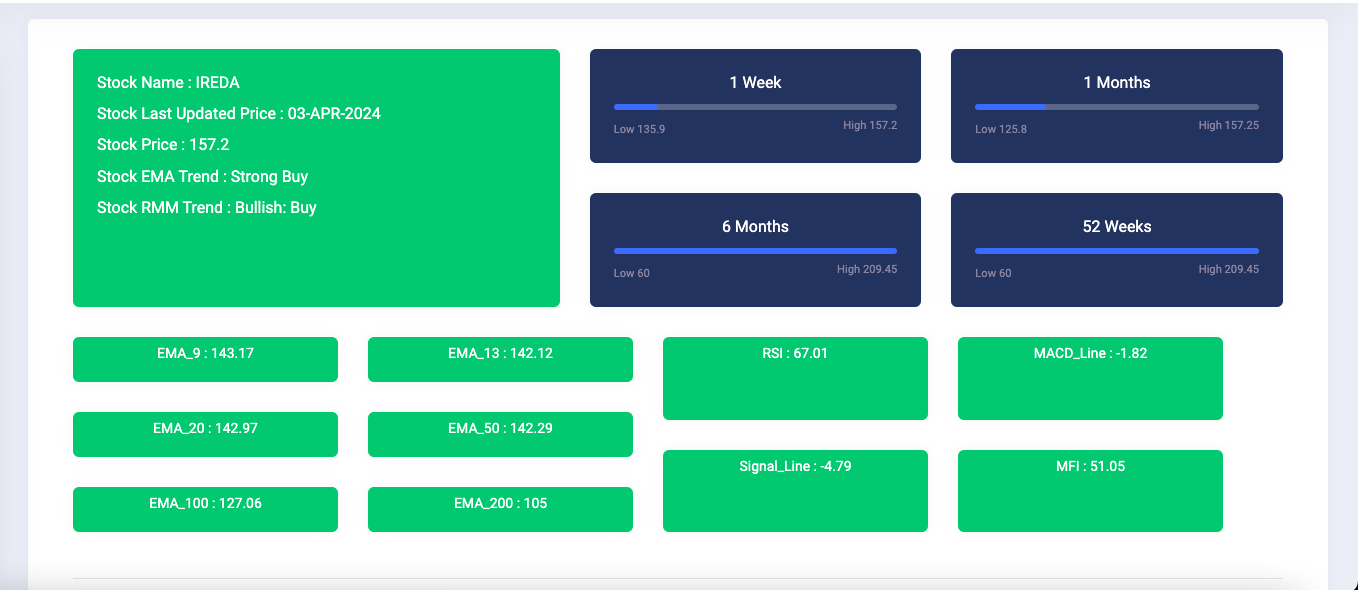Select the 1 Months card title

point(1117,82)
